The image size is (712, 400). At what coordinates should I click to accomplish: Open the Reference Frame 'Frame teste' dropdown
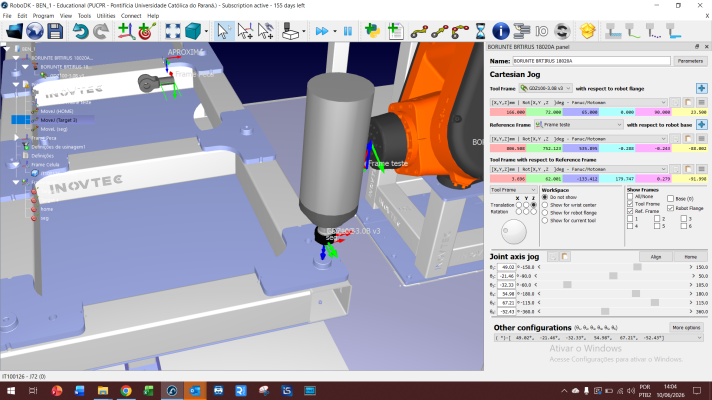point(578,125)
